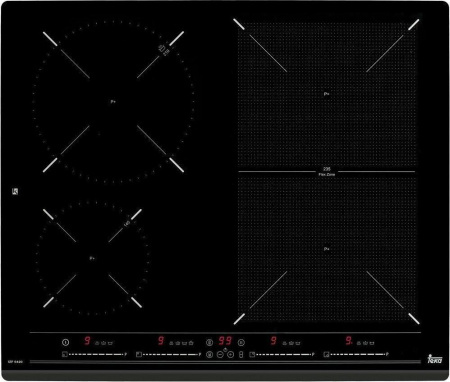This screenshot has width=450, height=382.
Task: Select the rear-left zone indicator icon
Action: pos(139,355)
